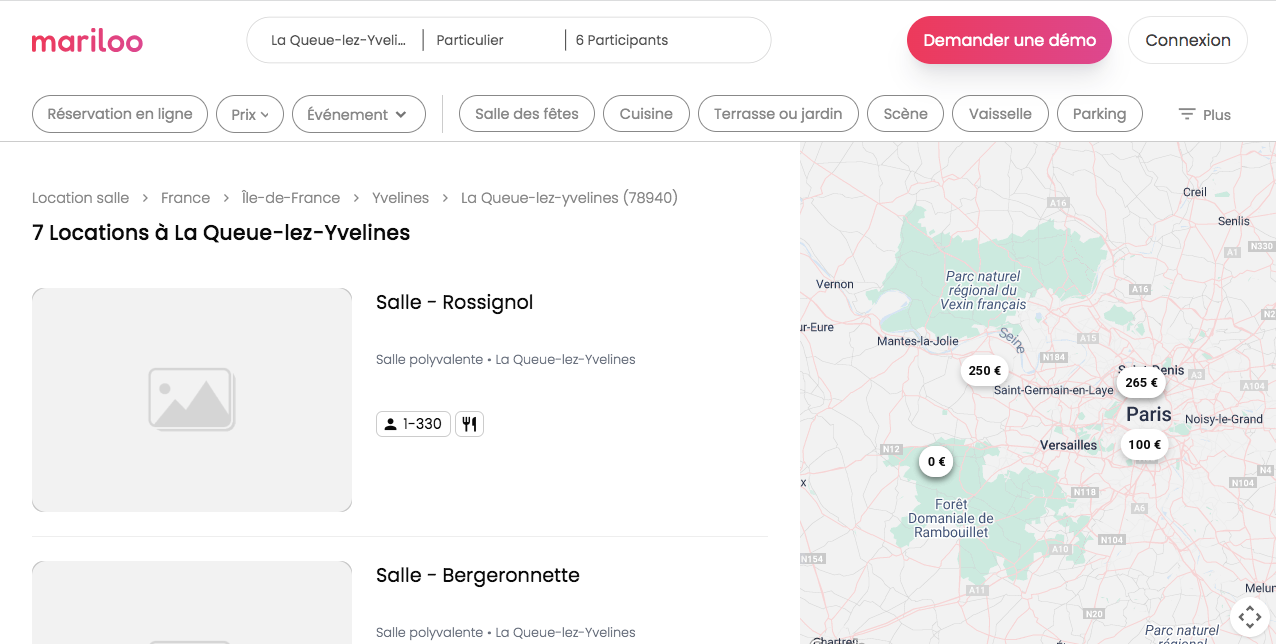Click the filter lines icon beside Plus
Image resolution: width=1276 pixels, height=644 pixels.
click(1187, 114)
